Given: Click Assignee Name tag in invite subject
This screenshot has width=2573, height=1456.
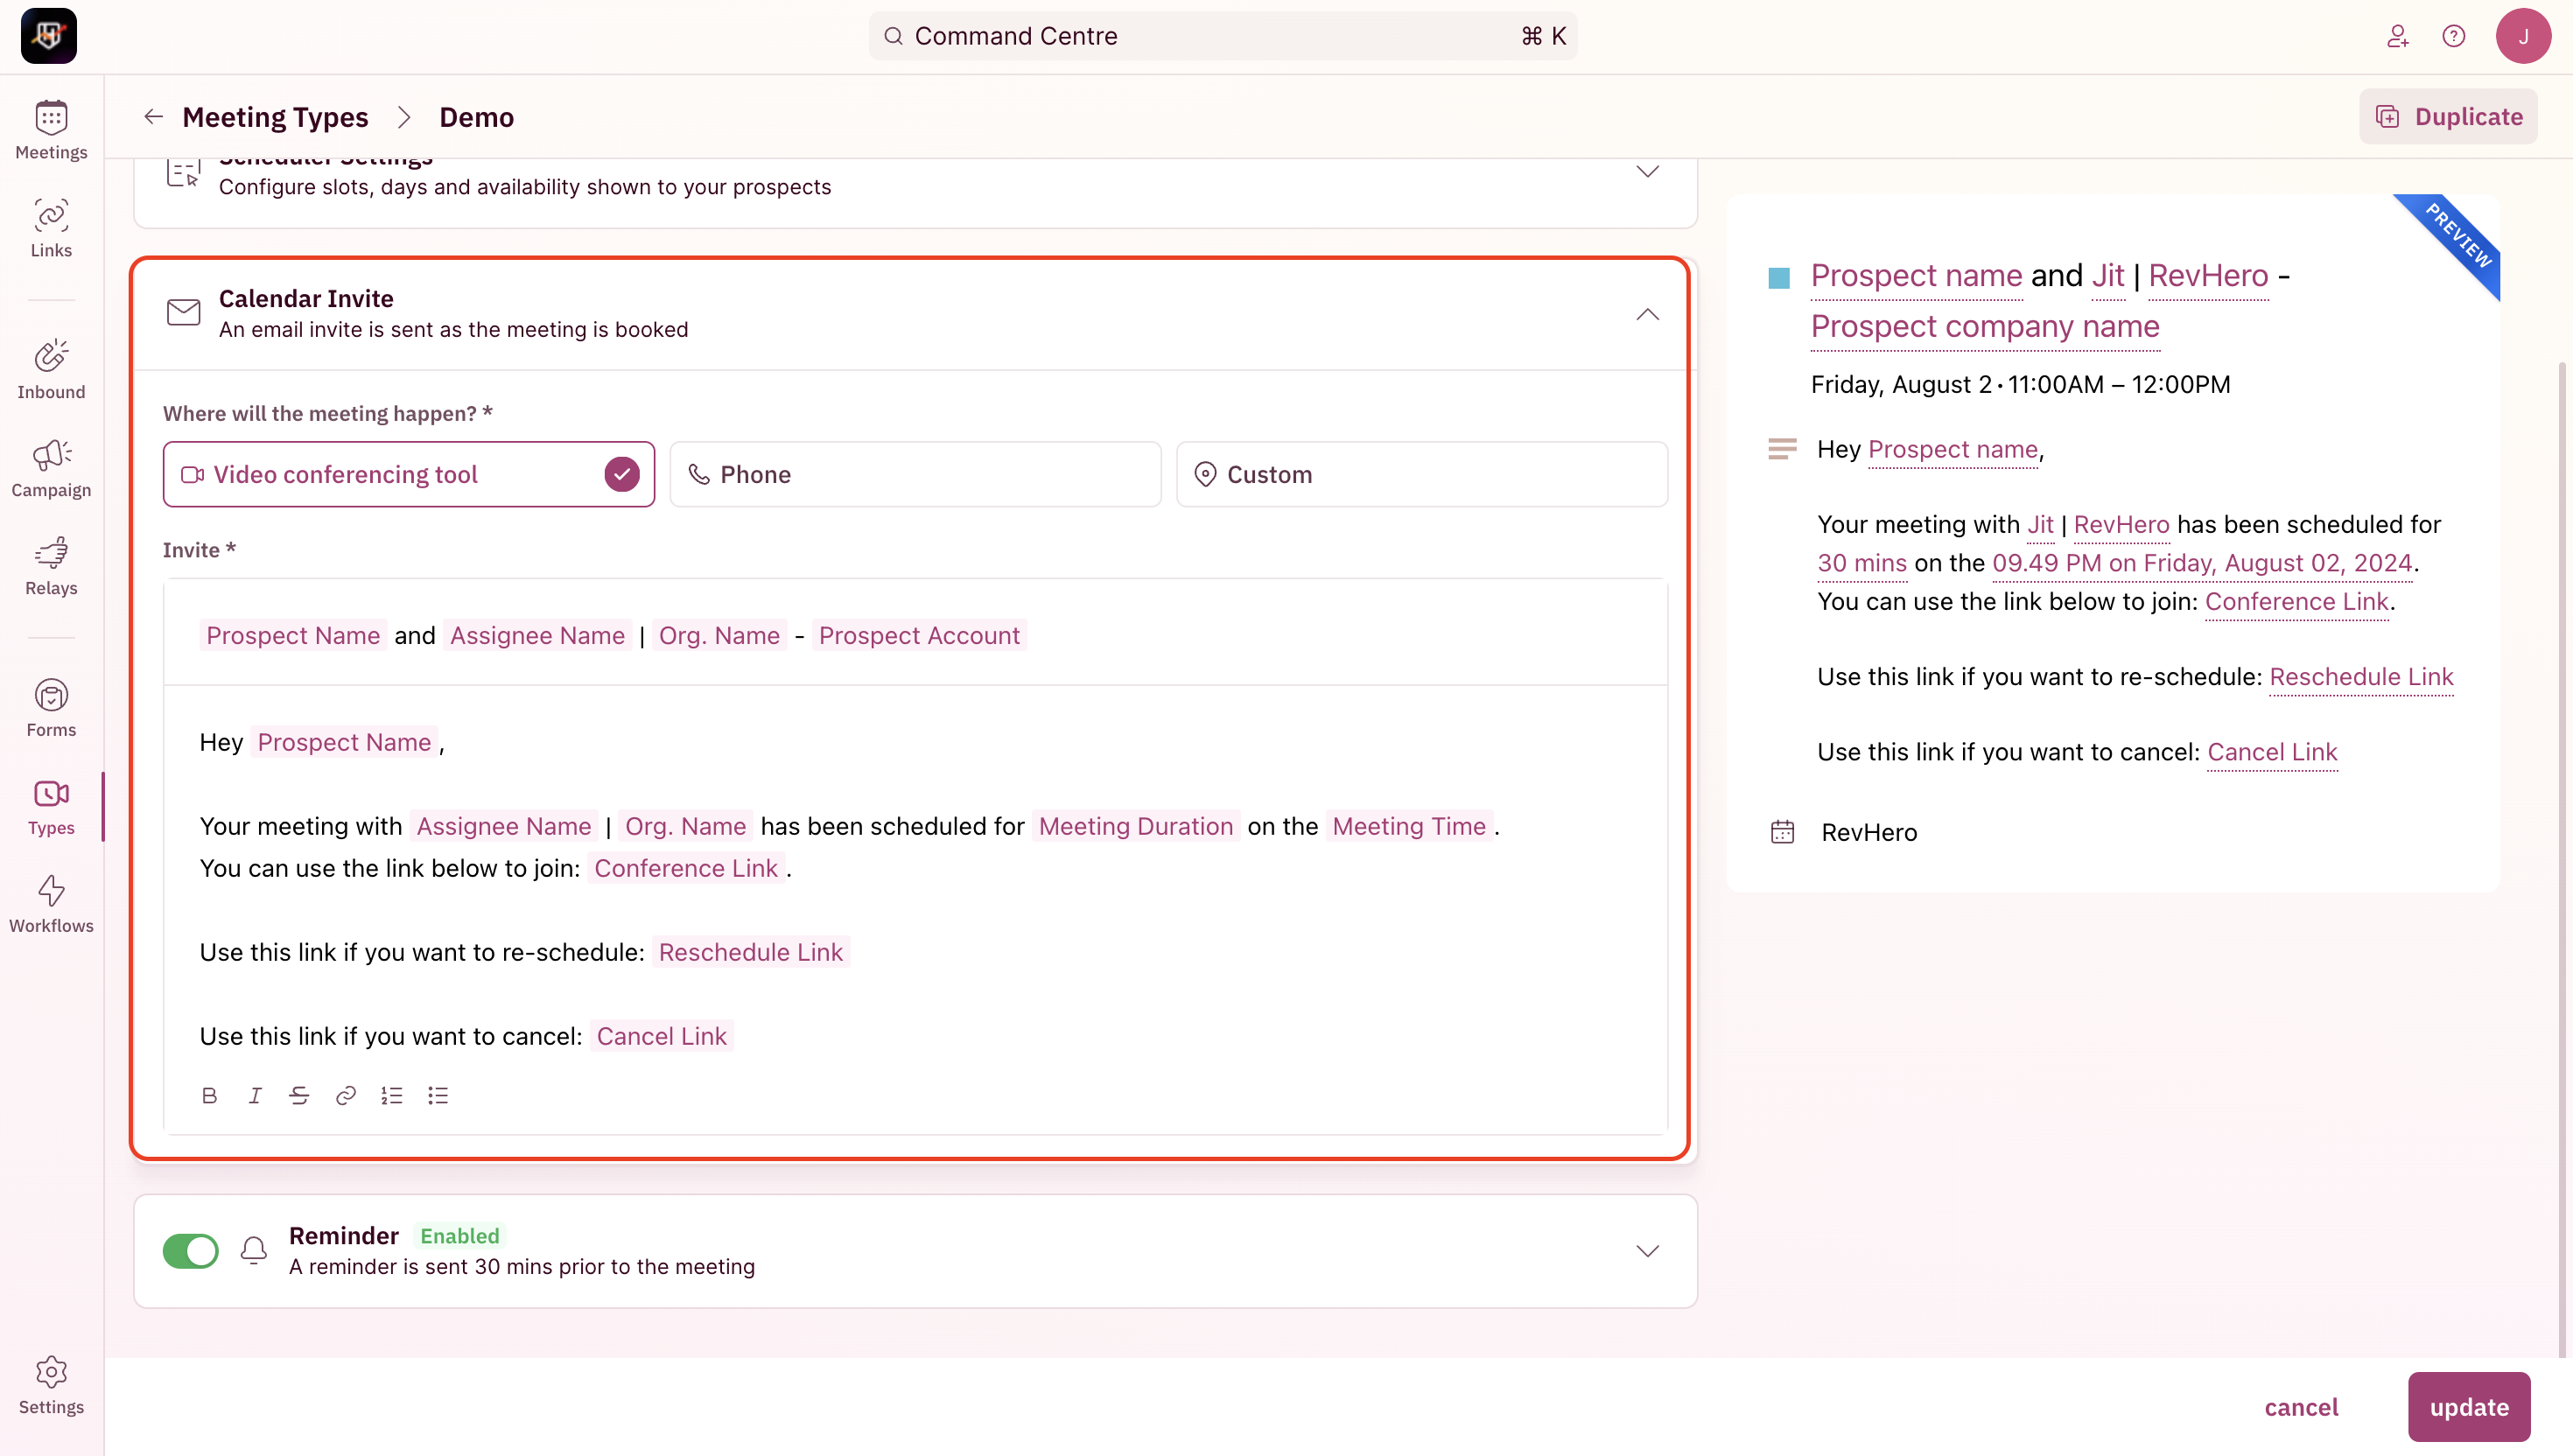Looking at the screenshot, I should click(x=537, y=635).
